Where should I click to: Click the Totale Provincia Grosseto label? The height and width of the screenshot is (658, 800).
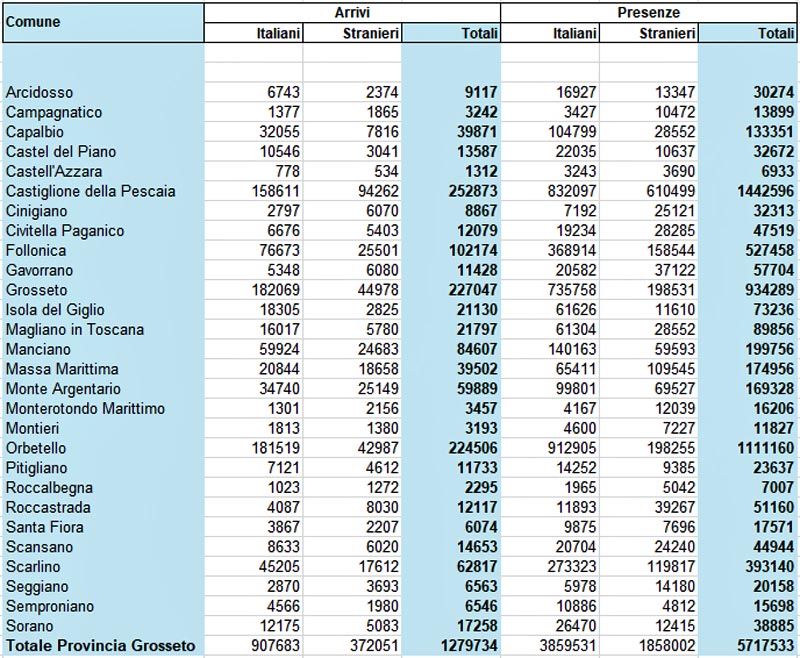(100, 645)
